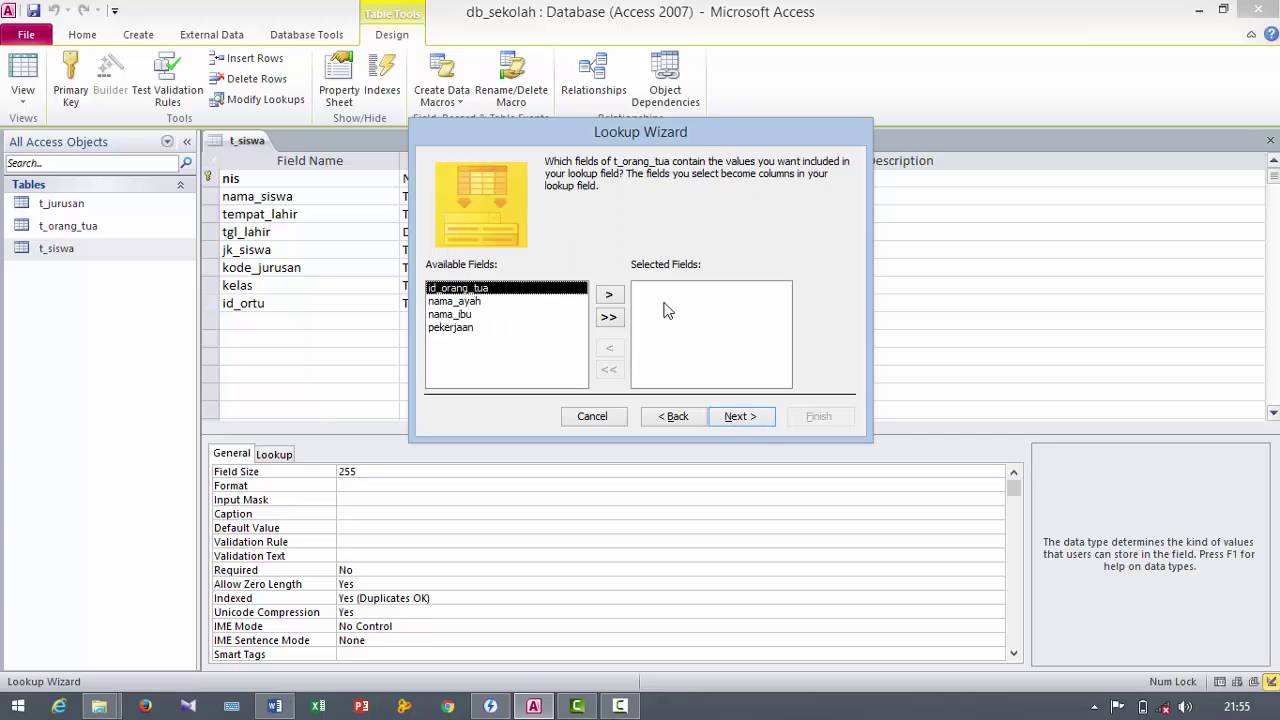This screenshot has width=1280, height=720.
Task: Switch to Design view in status bar
Action: (x=1271, y=682)
